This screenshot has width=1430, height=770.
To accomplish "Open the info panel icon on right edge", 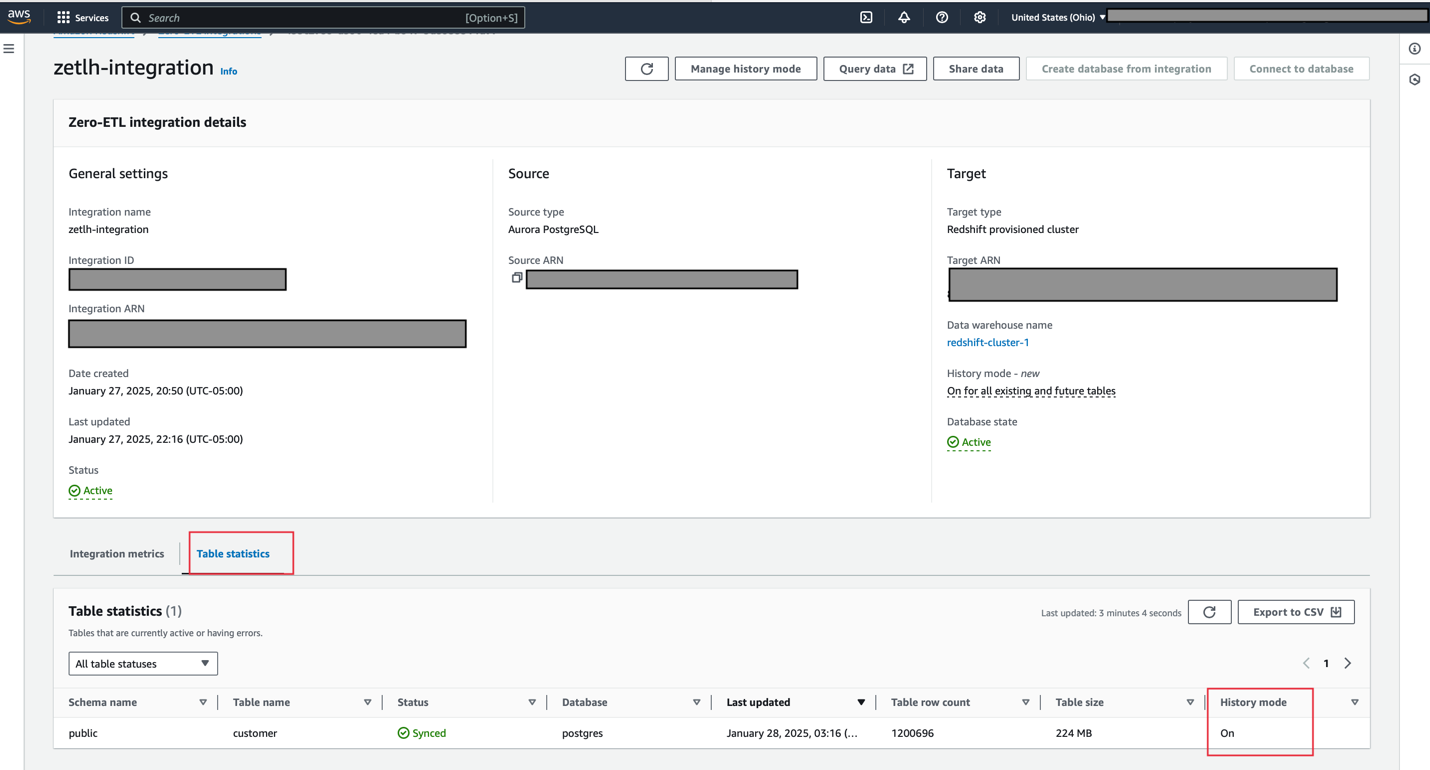I will point(1415,49).
